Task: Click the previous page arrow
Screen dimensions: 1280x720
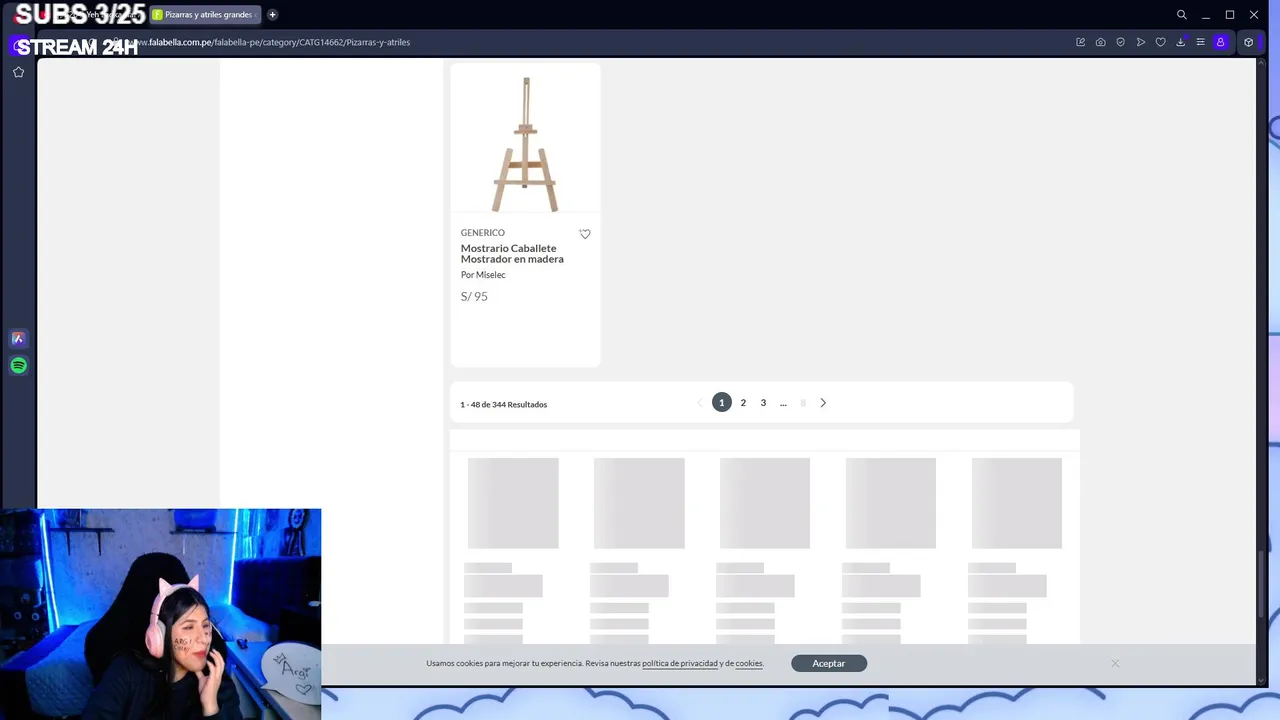Action: (700, 402)
